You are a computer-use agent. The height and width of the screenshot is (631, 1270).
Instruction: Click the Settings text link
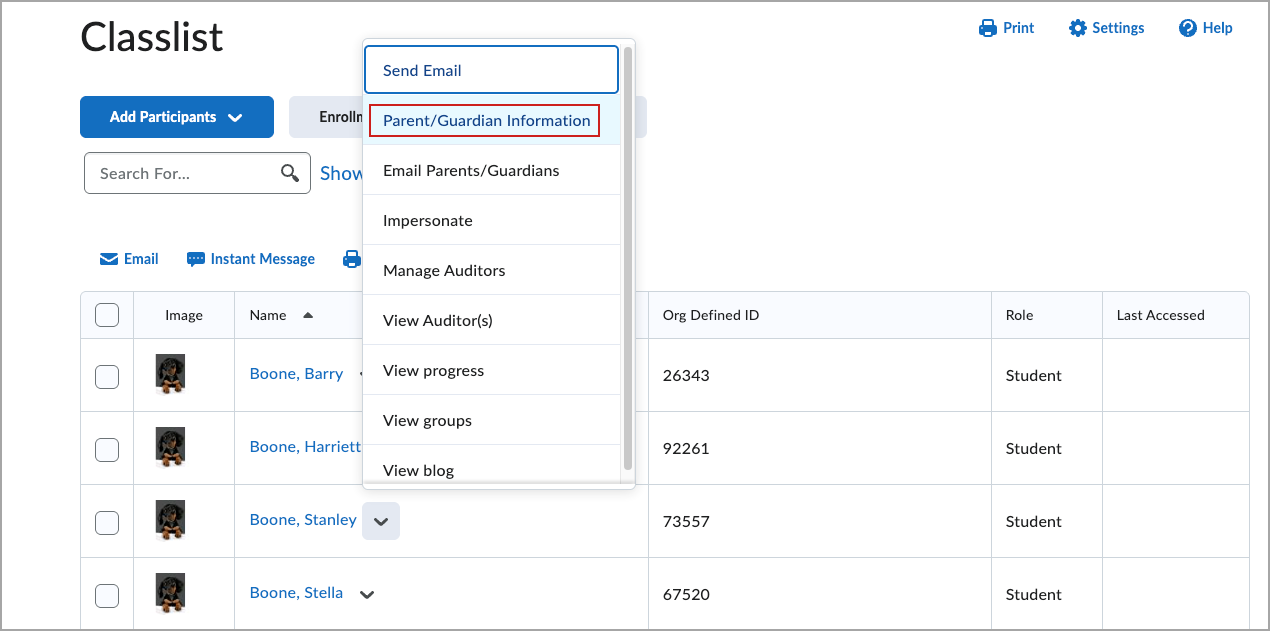tap(1118, 28)
